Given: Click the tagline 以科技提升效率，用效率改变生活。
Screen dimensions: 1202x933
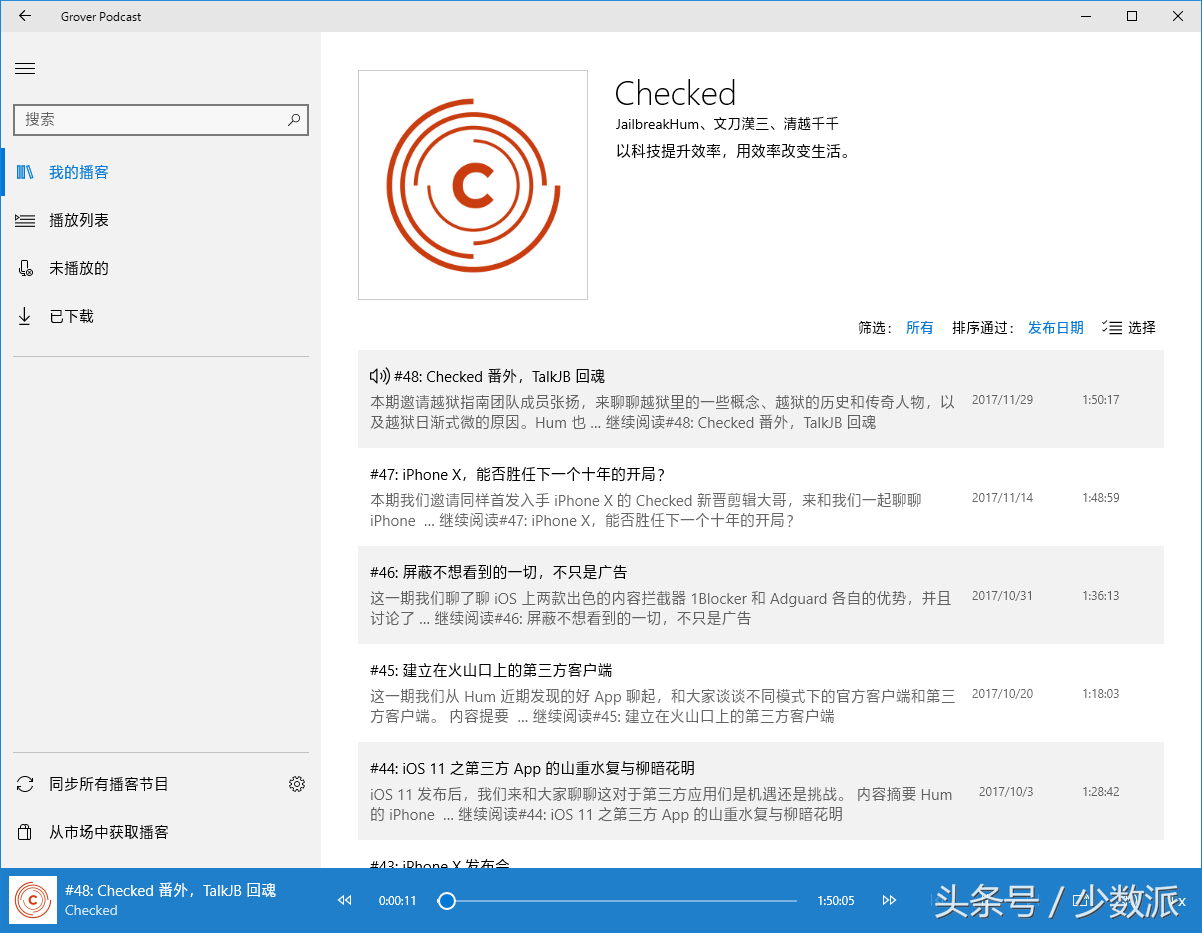Looking at the screenshot, I should (735, 152).
